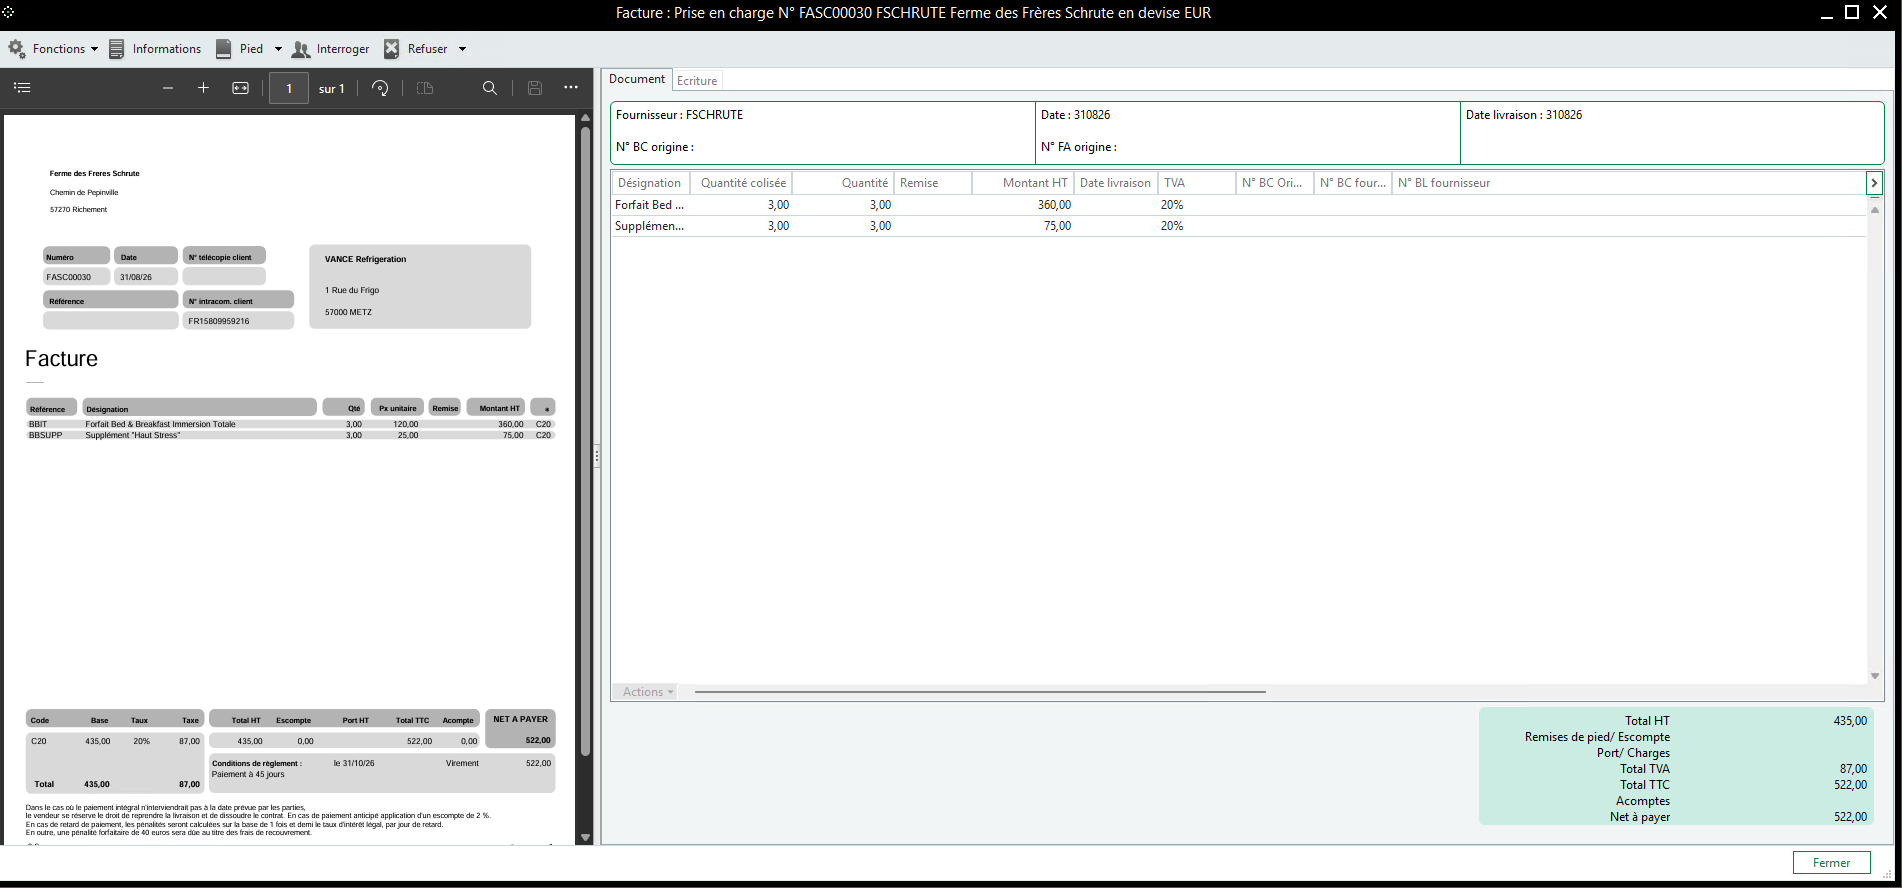Zoom out the PDF with minus icon
Screen dimensions: 1902x888
[x=168, y=88]
